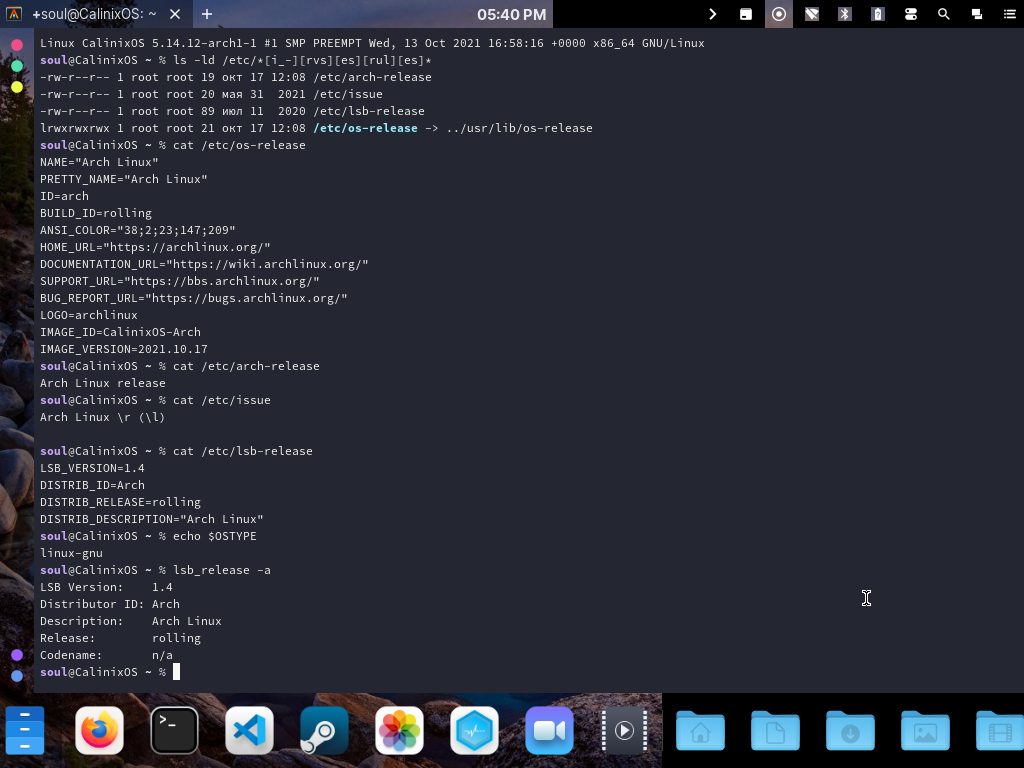
Task: Click the 05:40 PM clock
Action: point(511,14)
